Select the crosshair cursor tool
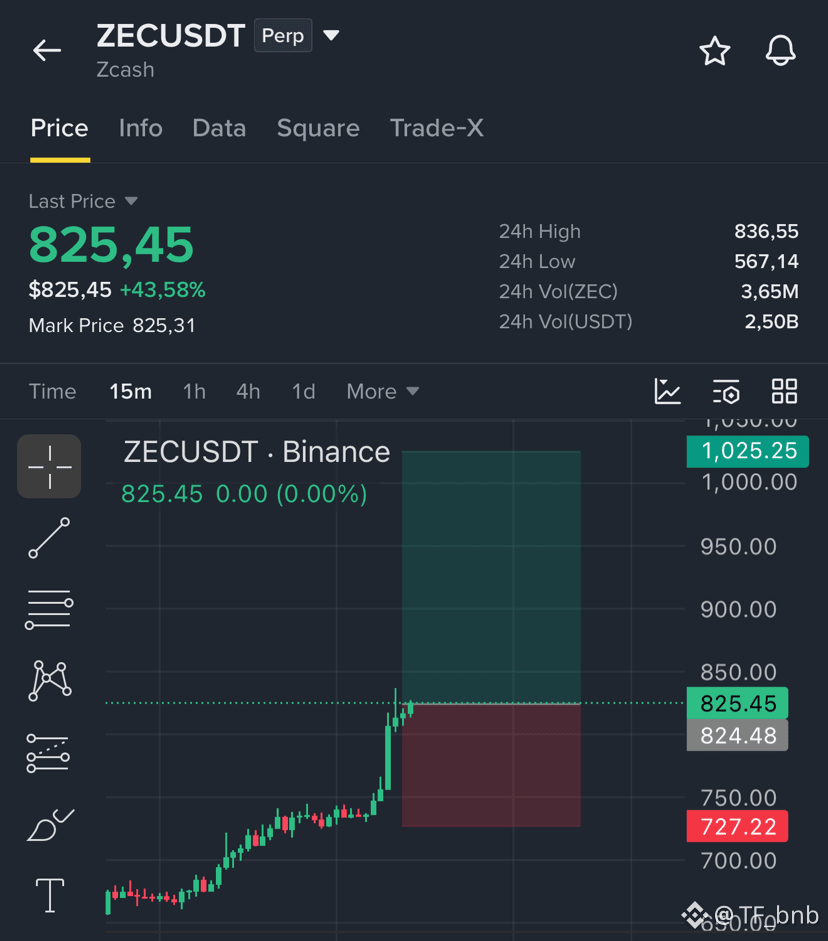The width and height of the screenshot is (828, 941). pyautogui.click(x=49, y=466)
